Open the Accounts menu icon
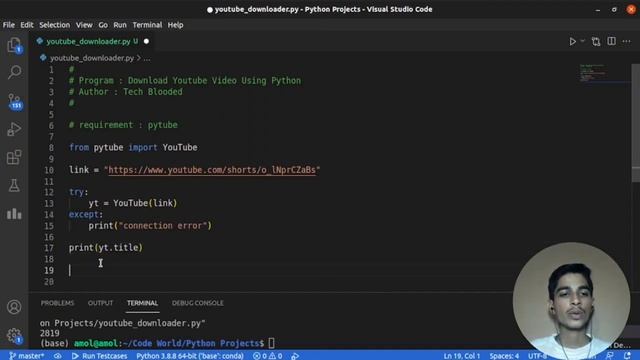This screenshot has height=360, width=640. click(14, 307)
